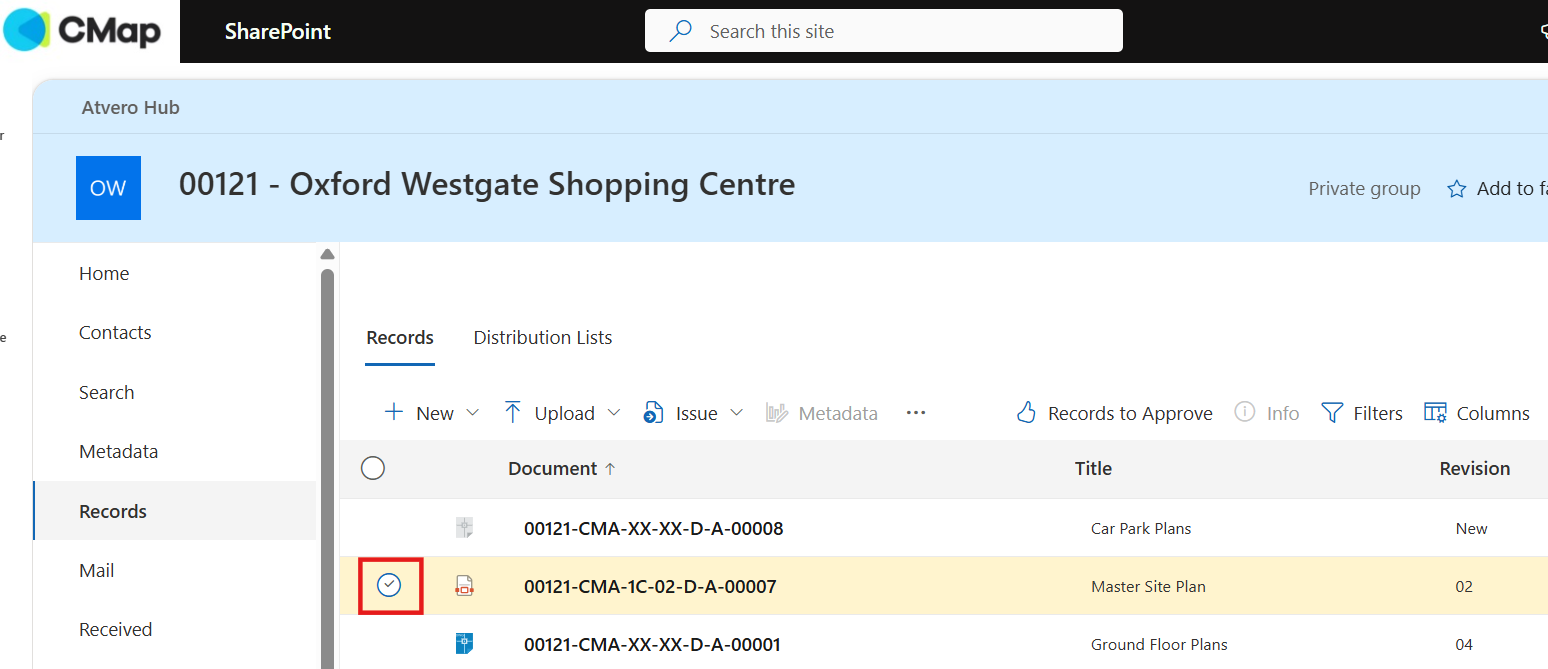The width and height of the screenshot is (1548, 669).
Task: Click the Metadata chart icon
Action: point(777,413)
